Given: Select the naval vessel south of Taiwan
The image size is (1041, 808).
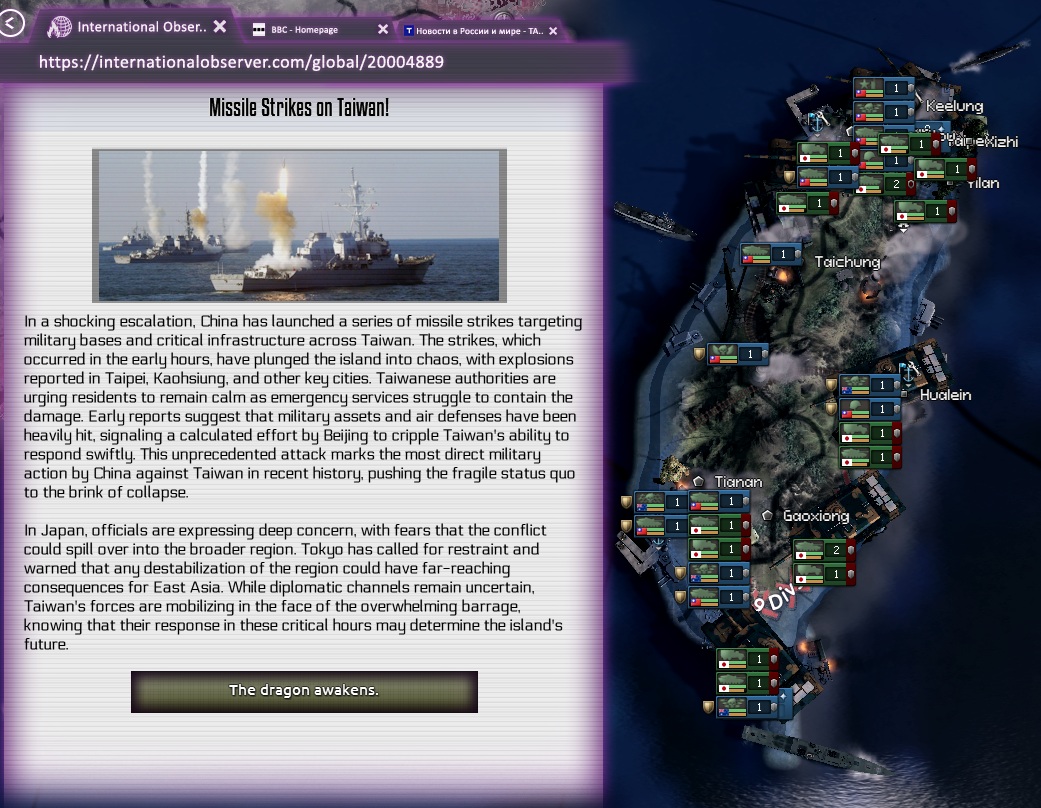Looking at the screenshot, I should click(817, 750).
